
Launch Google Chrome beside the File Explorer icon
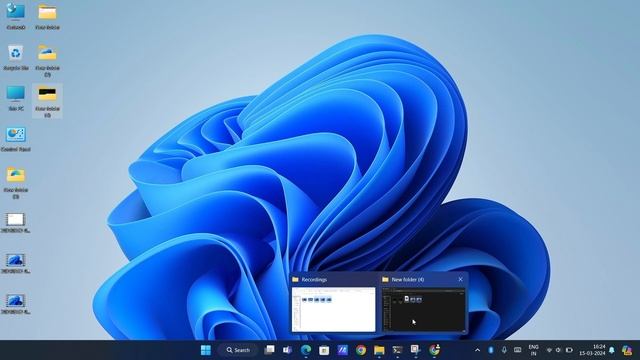click(361, 350)
